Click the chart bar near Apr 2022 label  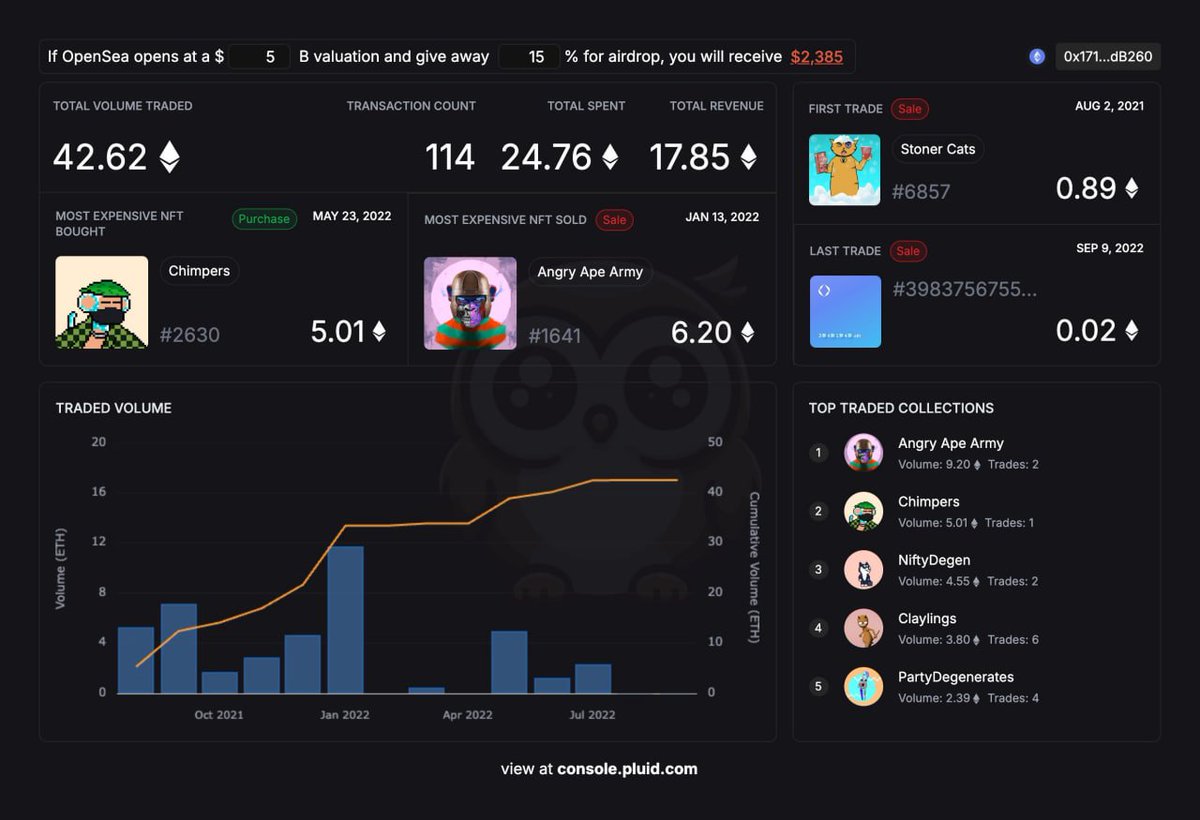pos(427,690)
